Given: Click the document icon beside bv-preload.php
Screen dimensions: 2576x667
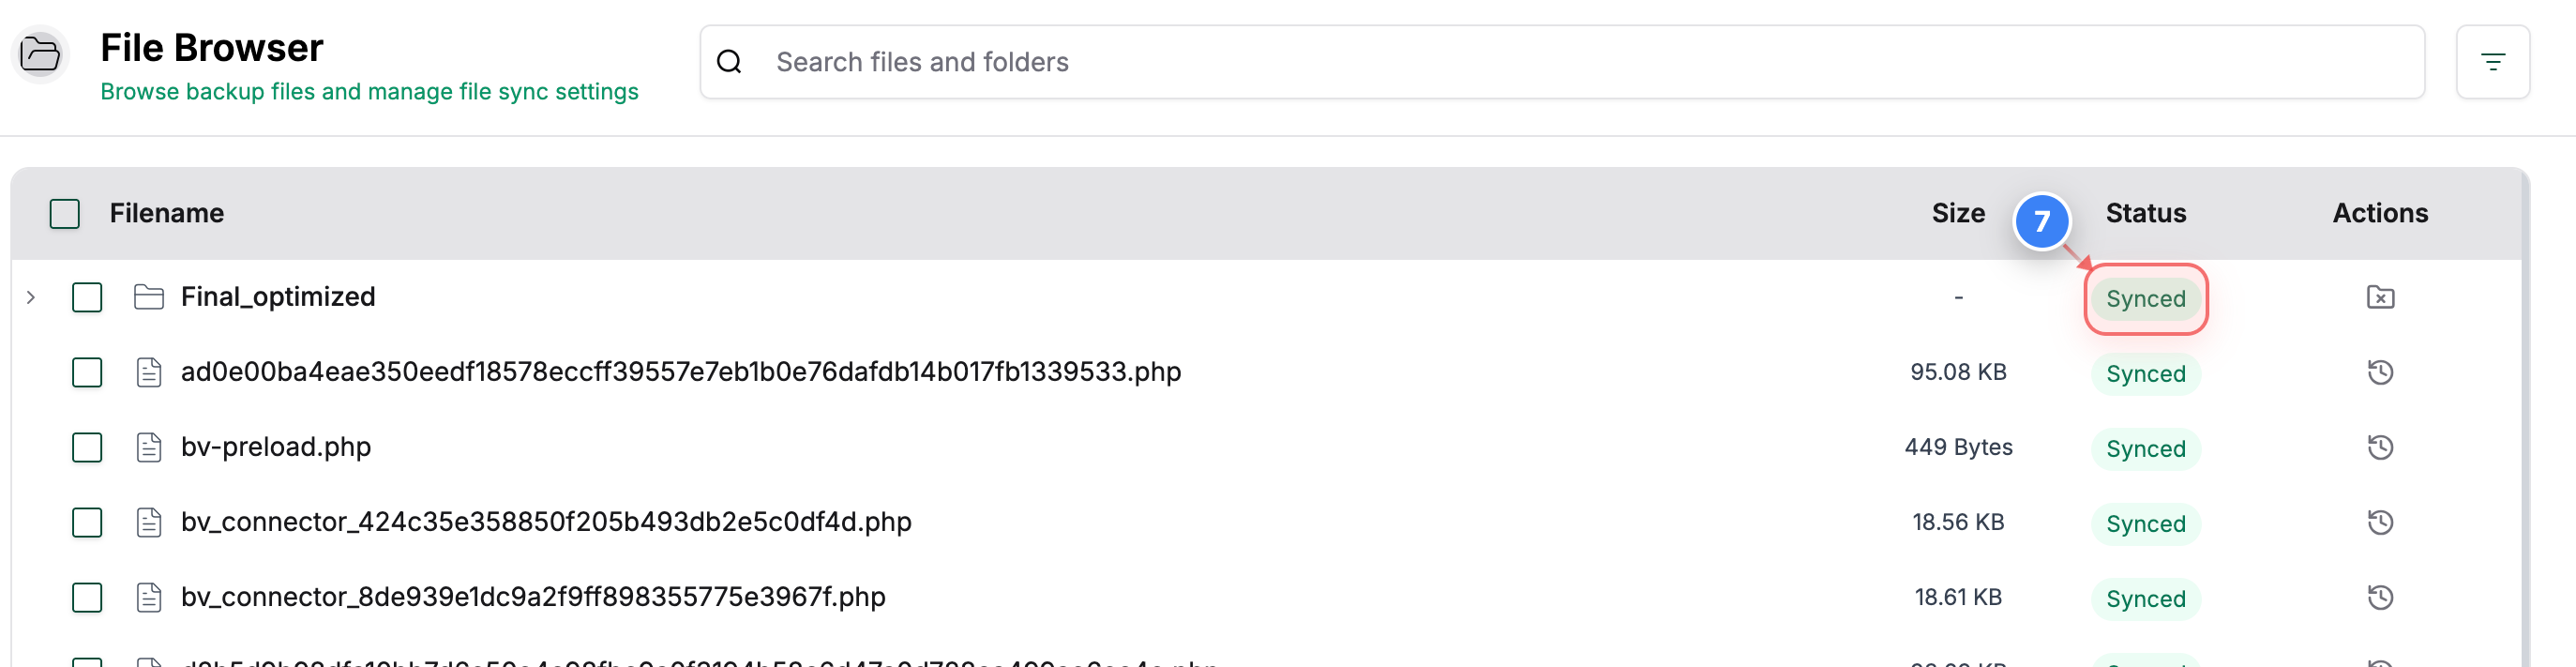Looking at the screenshot, I should (x=148, y=447).
